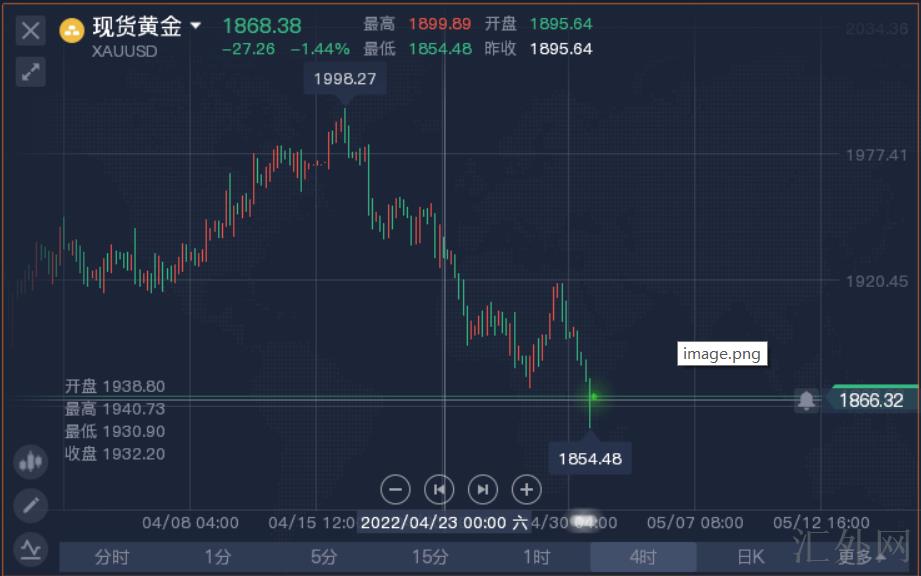Zoom out chart with minus button
Image resolution: width=921 pixels, height=576 pixels.
point(396,489)
